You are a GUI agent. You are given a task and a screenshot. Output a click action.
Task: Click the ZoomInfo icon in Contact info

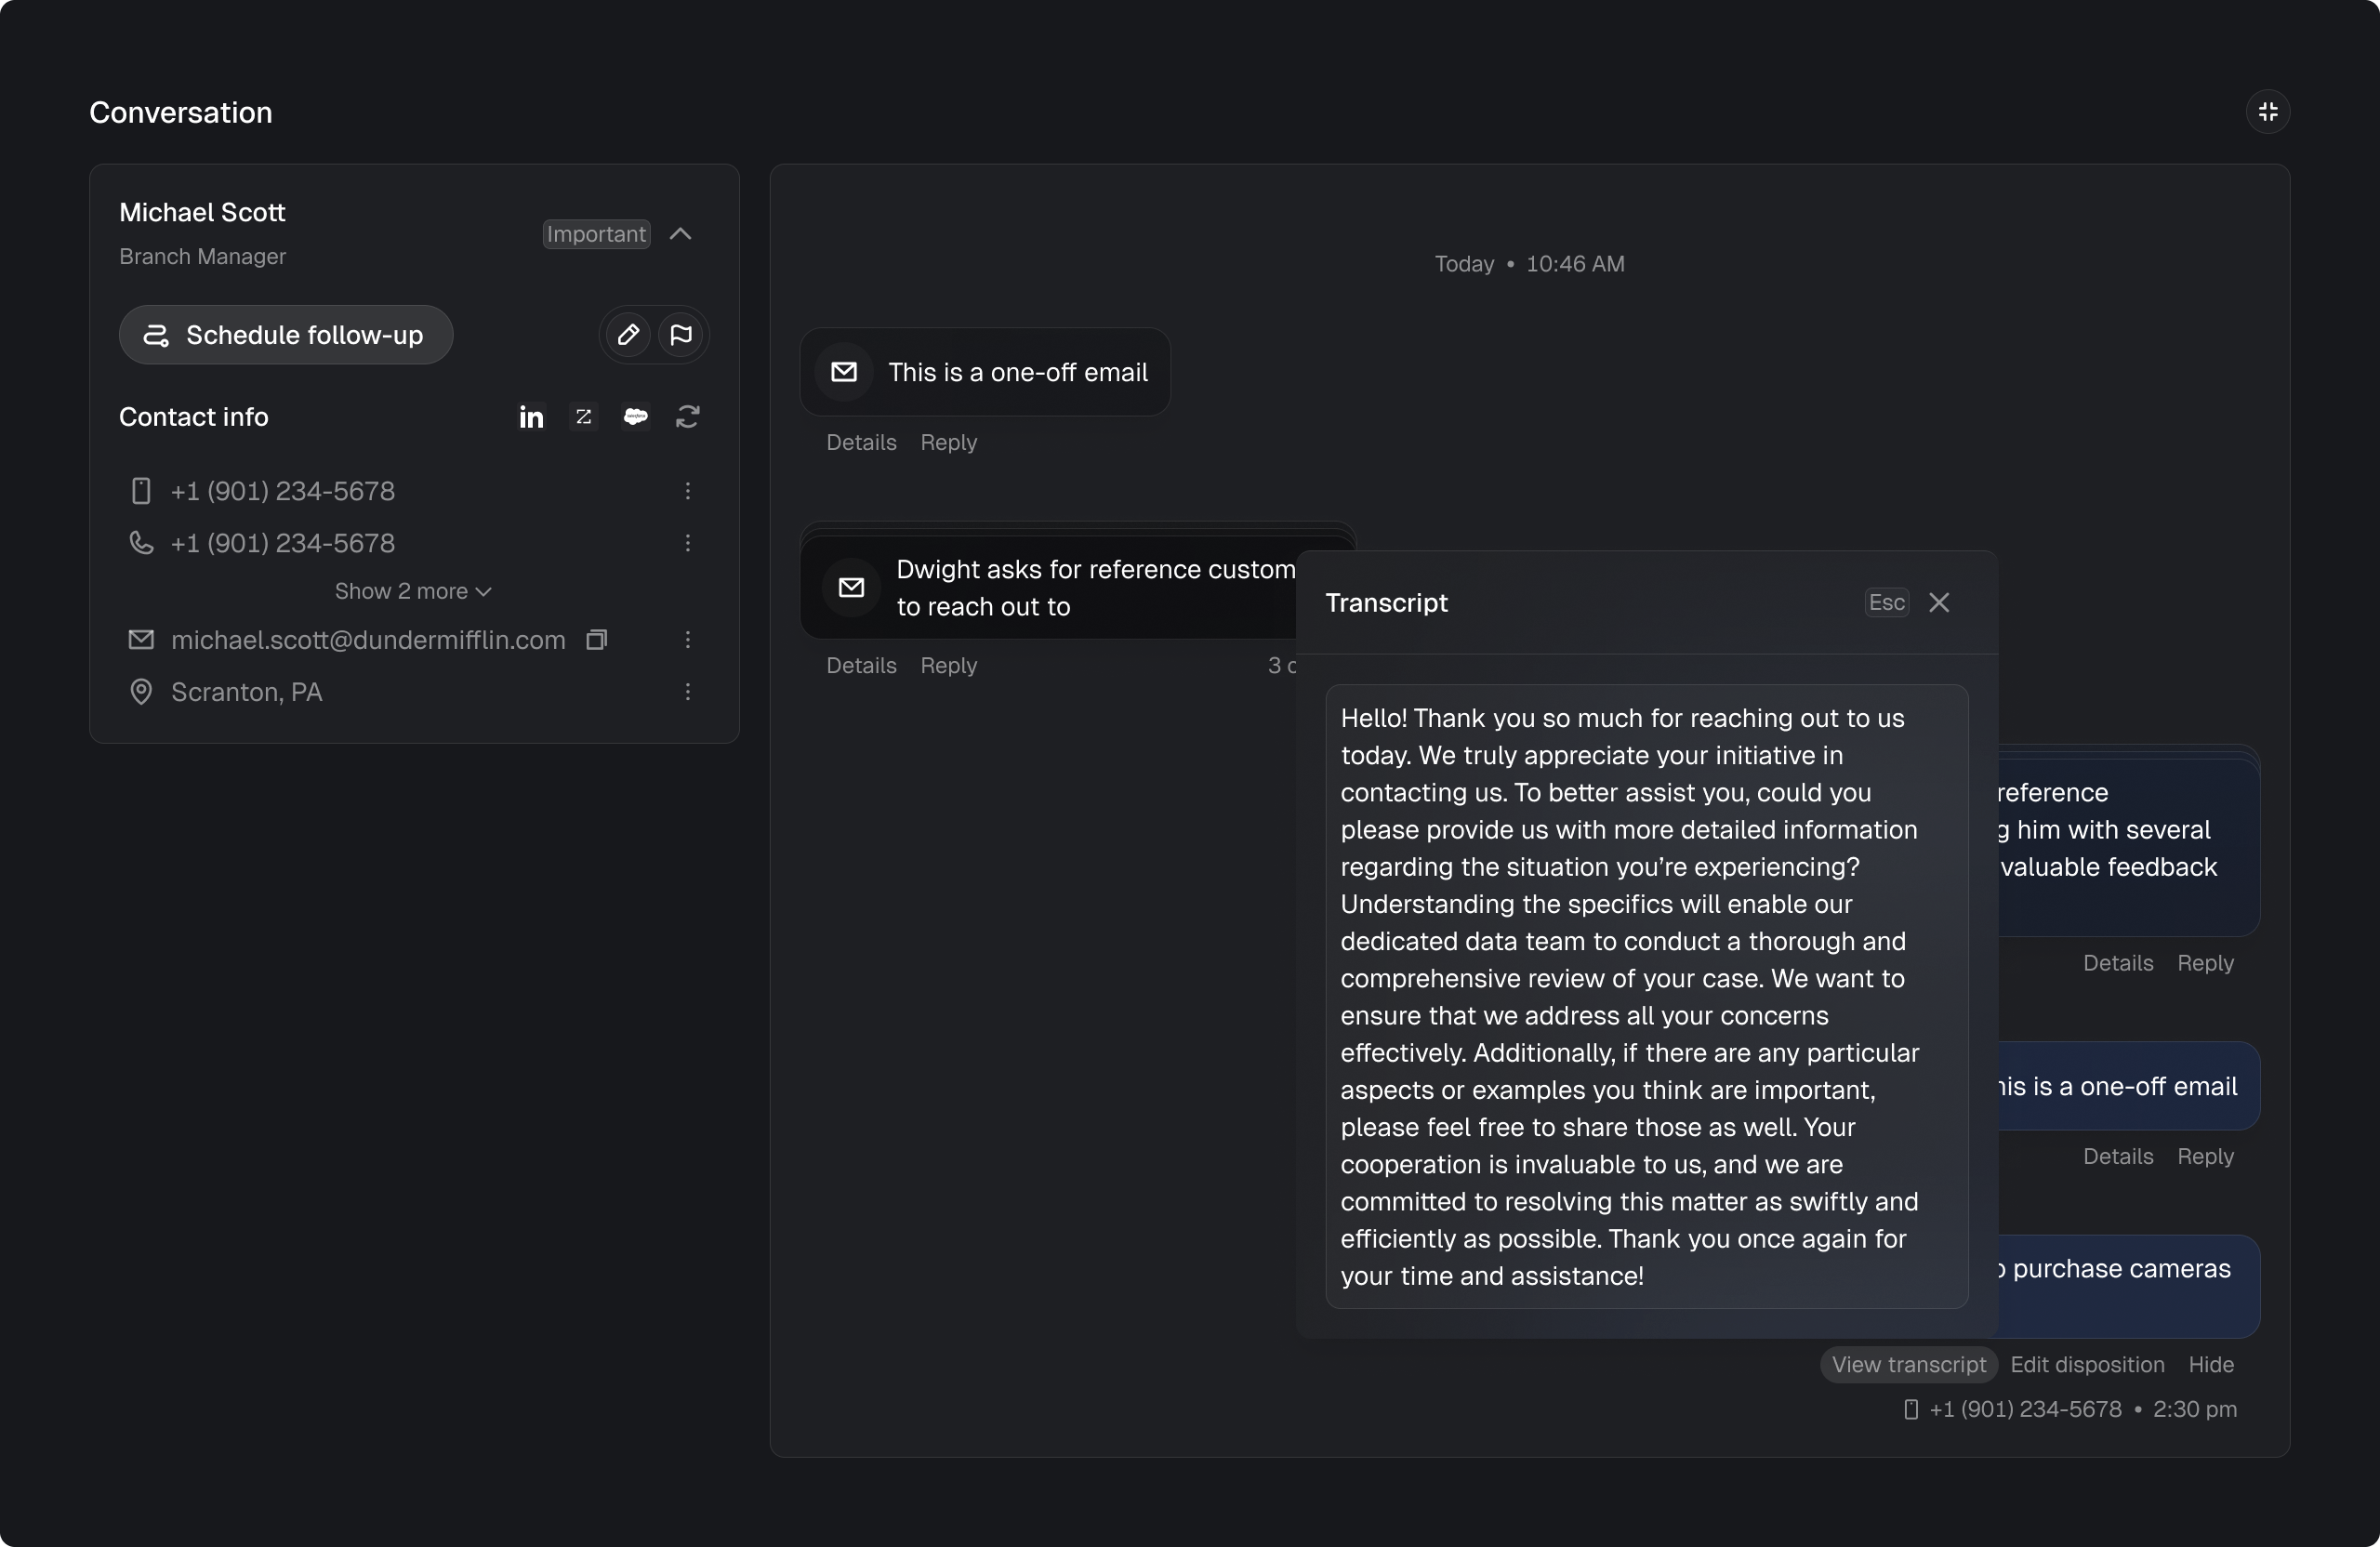[x=584, y=417]
